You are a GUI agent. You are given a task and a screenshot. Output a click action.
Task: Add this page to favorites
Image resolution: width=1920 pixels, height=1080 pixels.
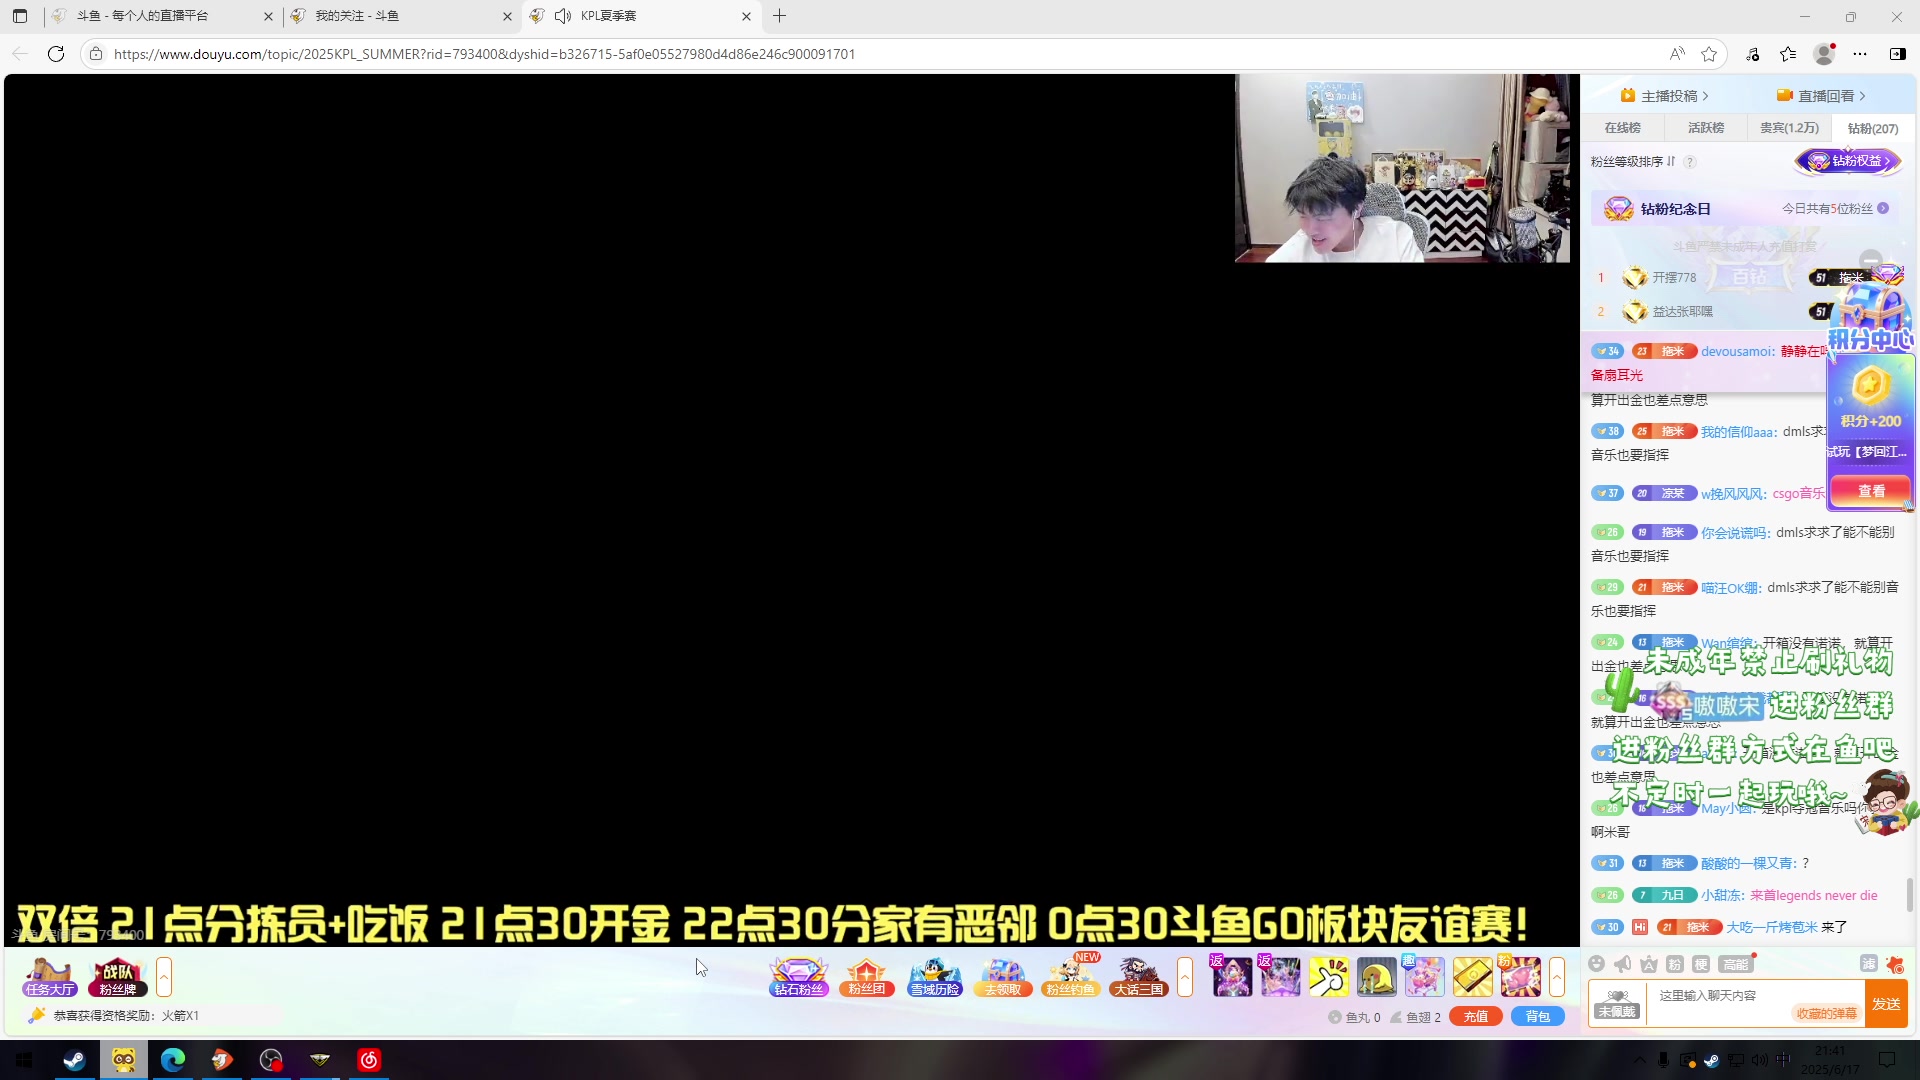pyautogui.click(x=1710, y=54)
